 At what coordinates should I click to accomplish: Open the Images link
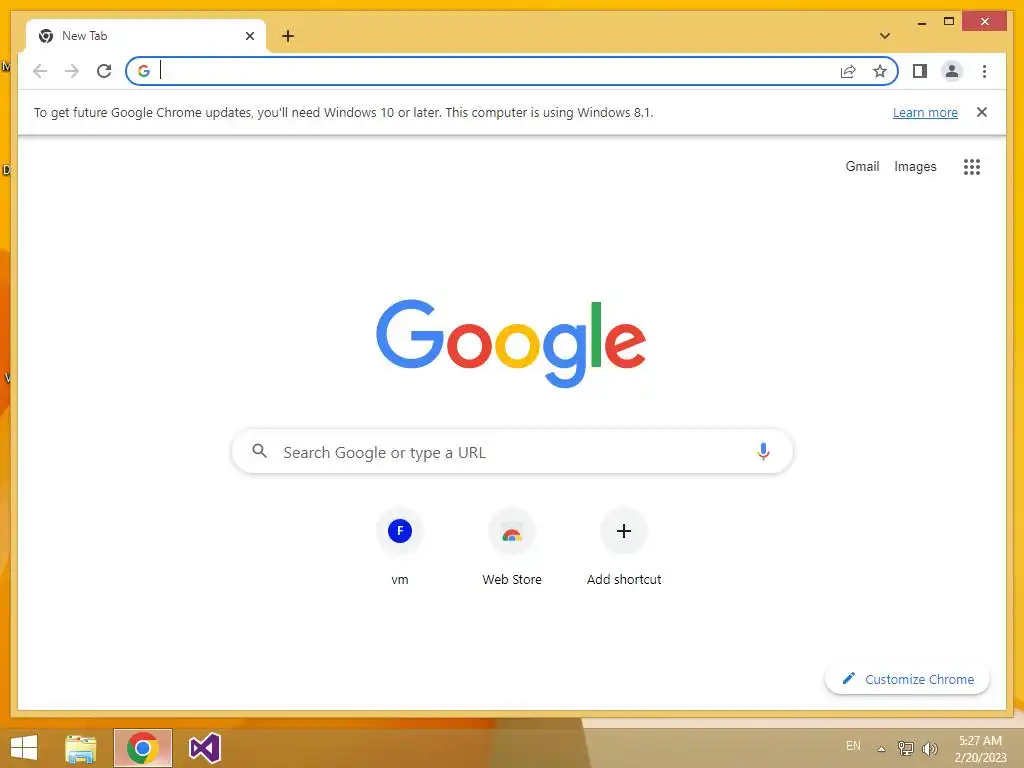(x=915, y=167)
